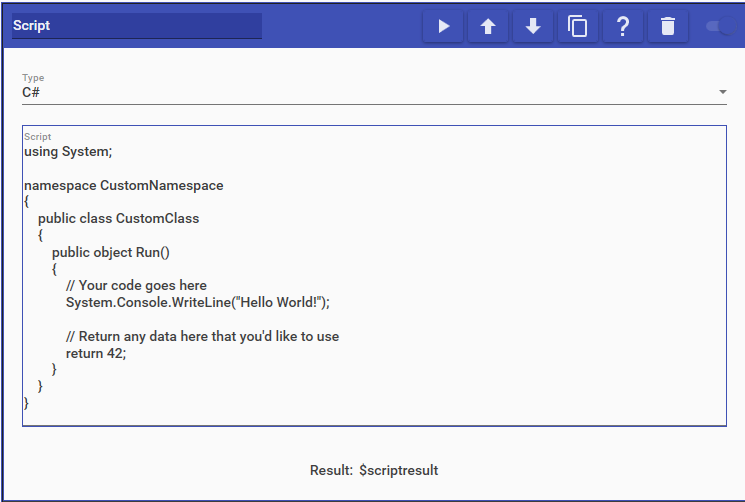Click the '// Your code goes here' comment
Viewport: 745px width, 502px height.
(136, 285)
